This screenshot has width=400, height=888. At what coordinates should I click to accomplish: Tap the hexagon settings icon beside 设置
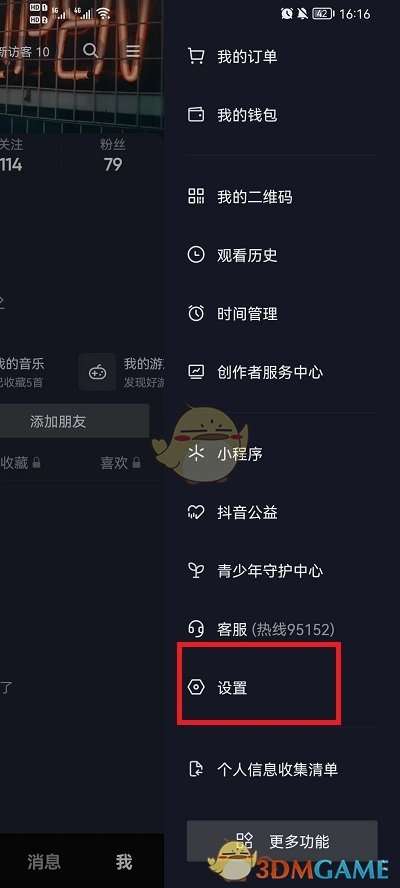[195, 688]
